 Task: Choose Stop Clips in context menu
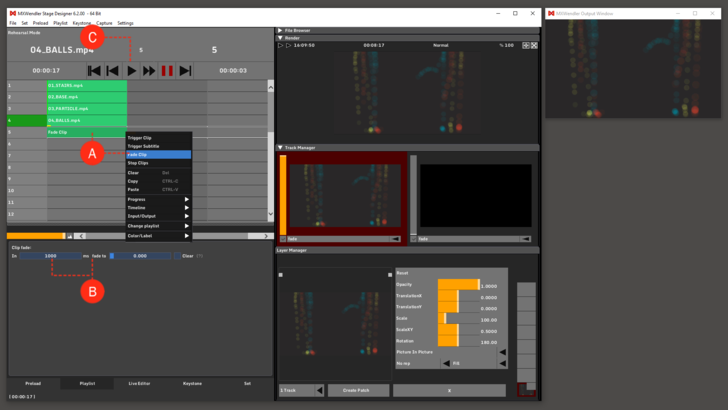click(158, 163)
